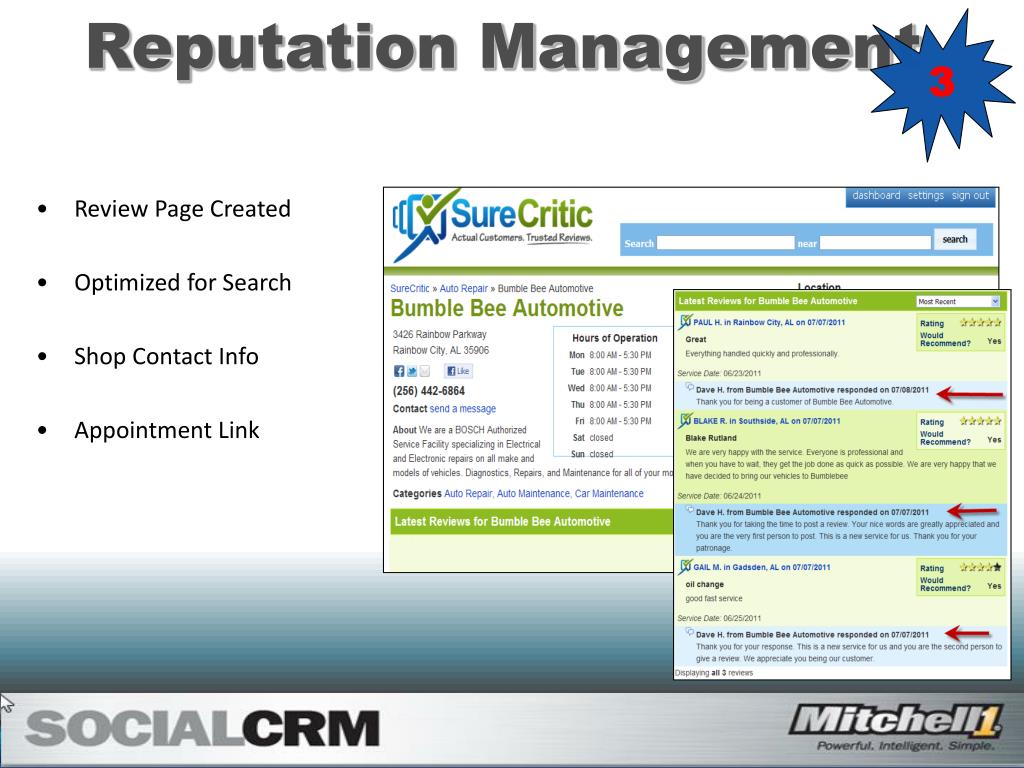Click the 'Displaying all 3 reviews' text
This screenshot has width=1024, height=768.
(x=714, y=673)
